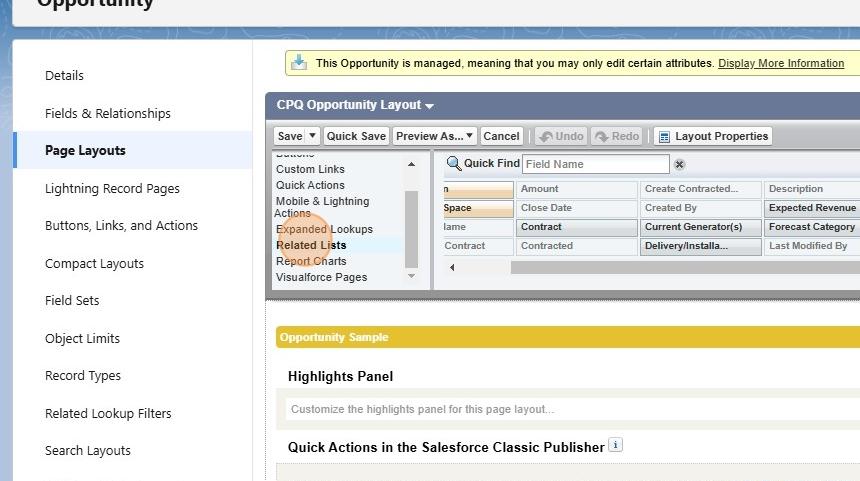The height and width of the screenshot is (481, 860).
Task: Open the Save dropdown arrow
Action: pos(312,135)
